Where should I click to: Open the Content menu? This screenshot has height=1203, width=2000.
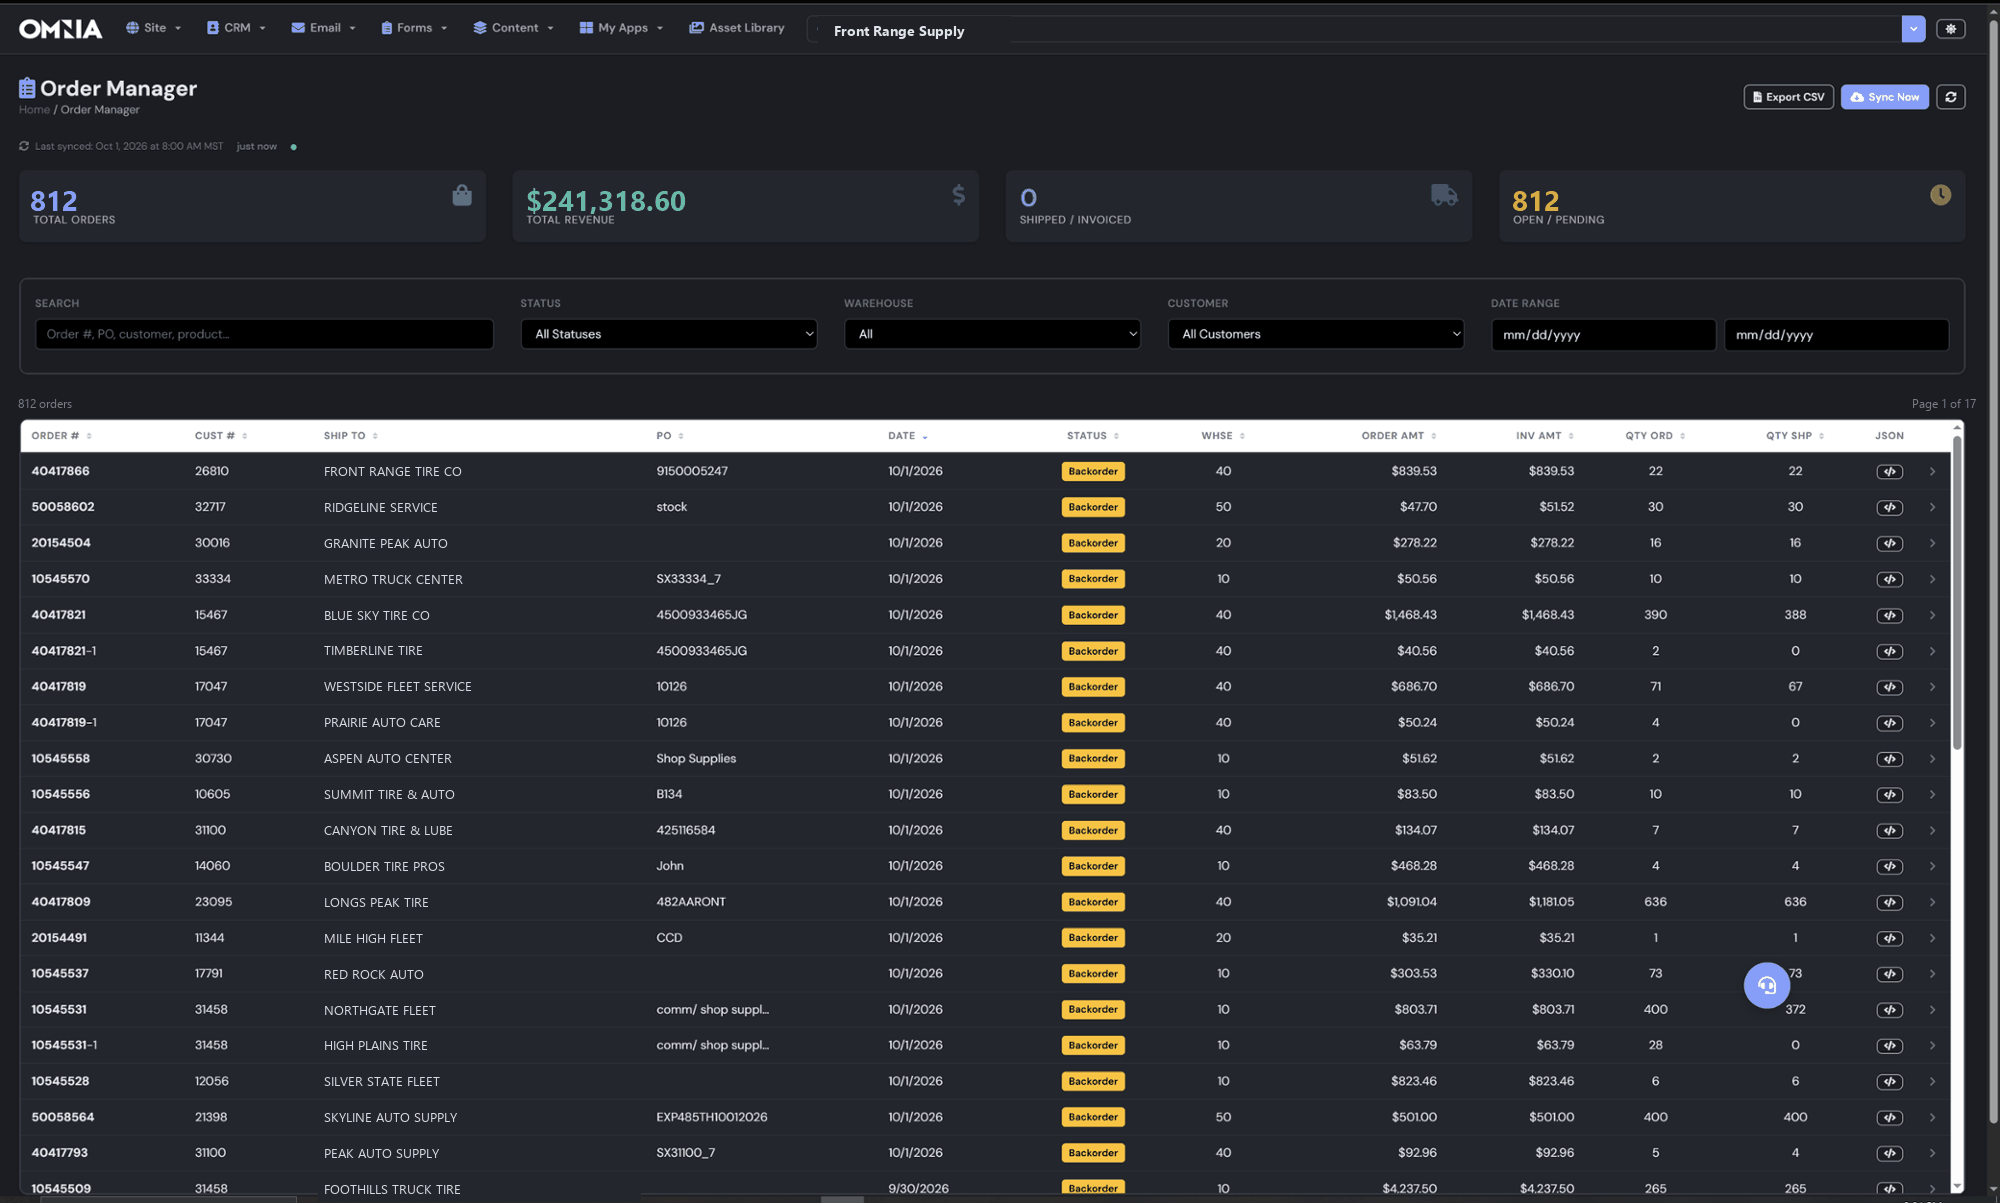click(513, 28)
